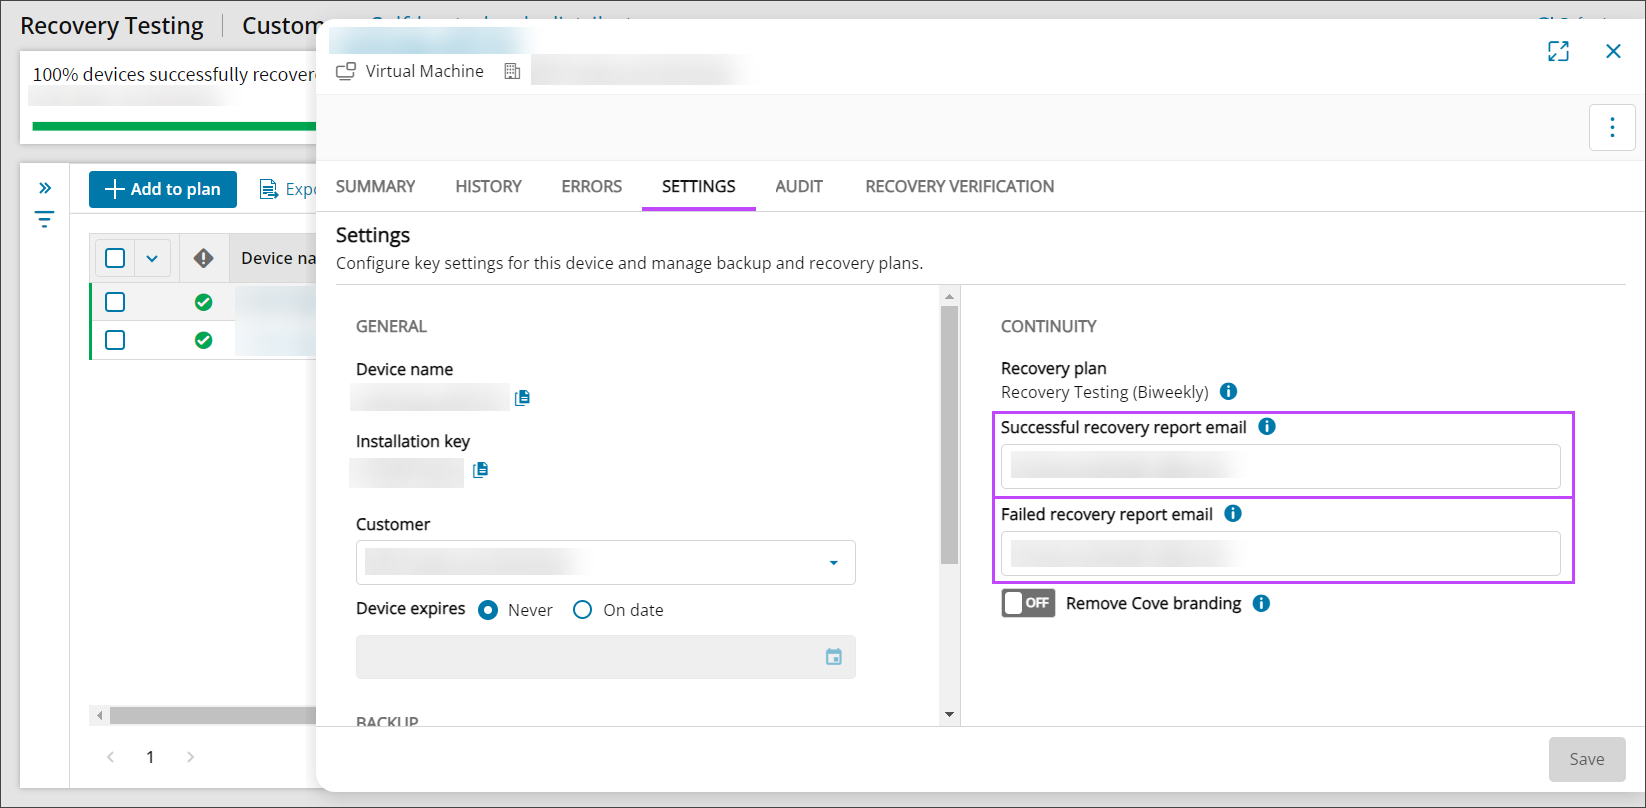The height and width of the screenshot is (808, 1646).
Task: Tick the select-all devices header checkbox
Action: tap(115, 258)
